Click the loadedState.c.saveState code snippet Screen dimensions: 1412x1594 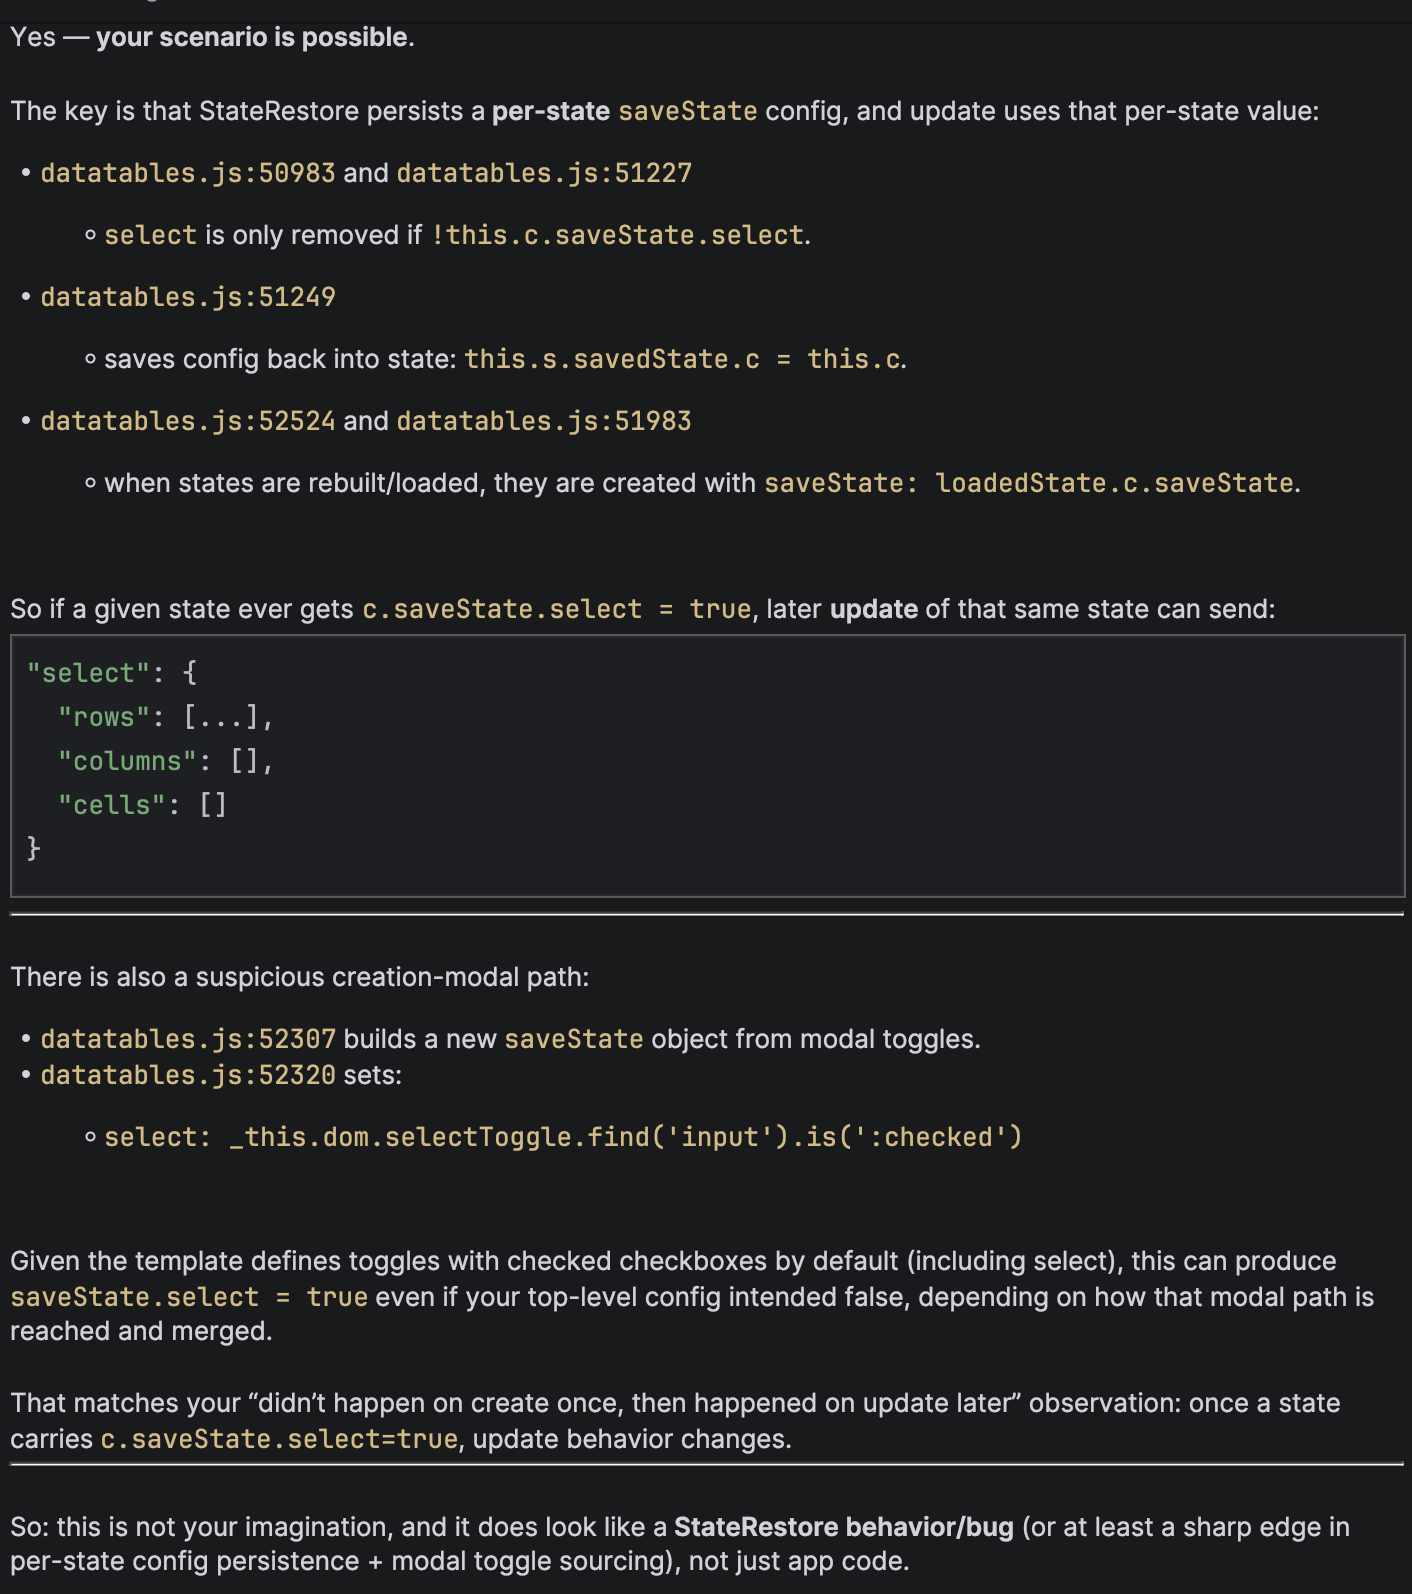[1114, 483]
